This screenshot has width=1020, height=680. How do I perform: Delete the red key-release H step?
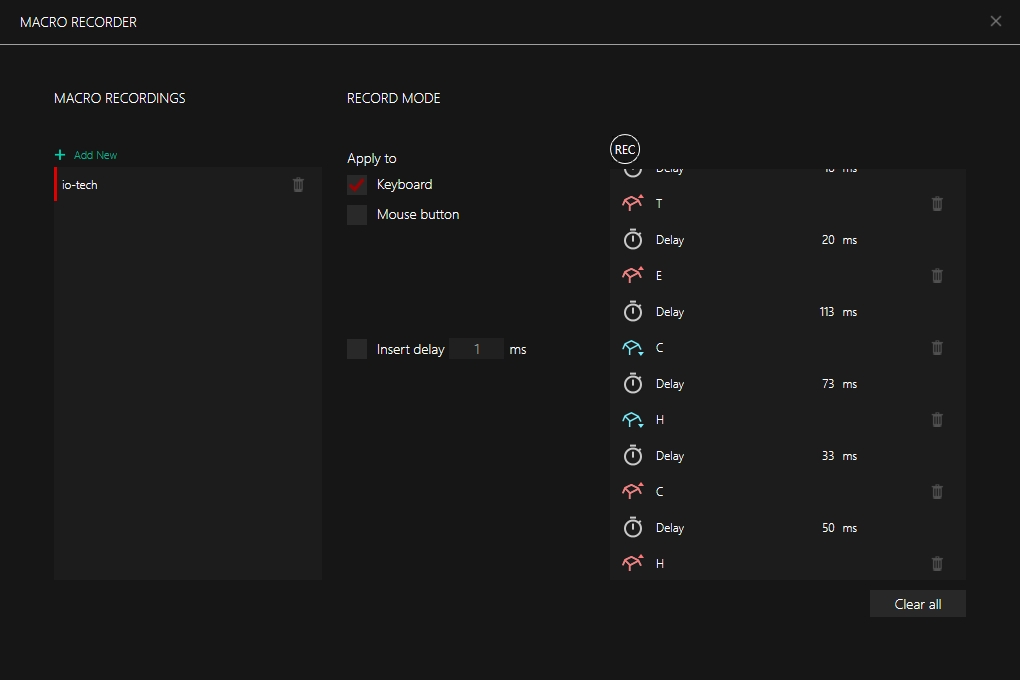937,564
